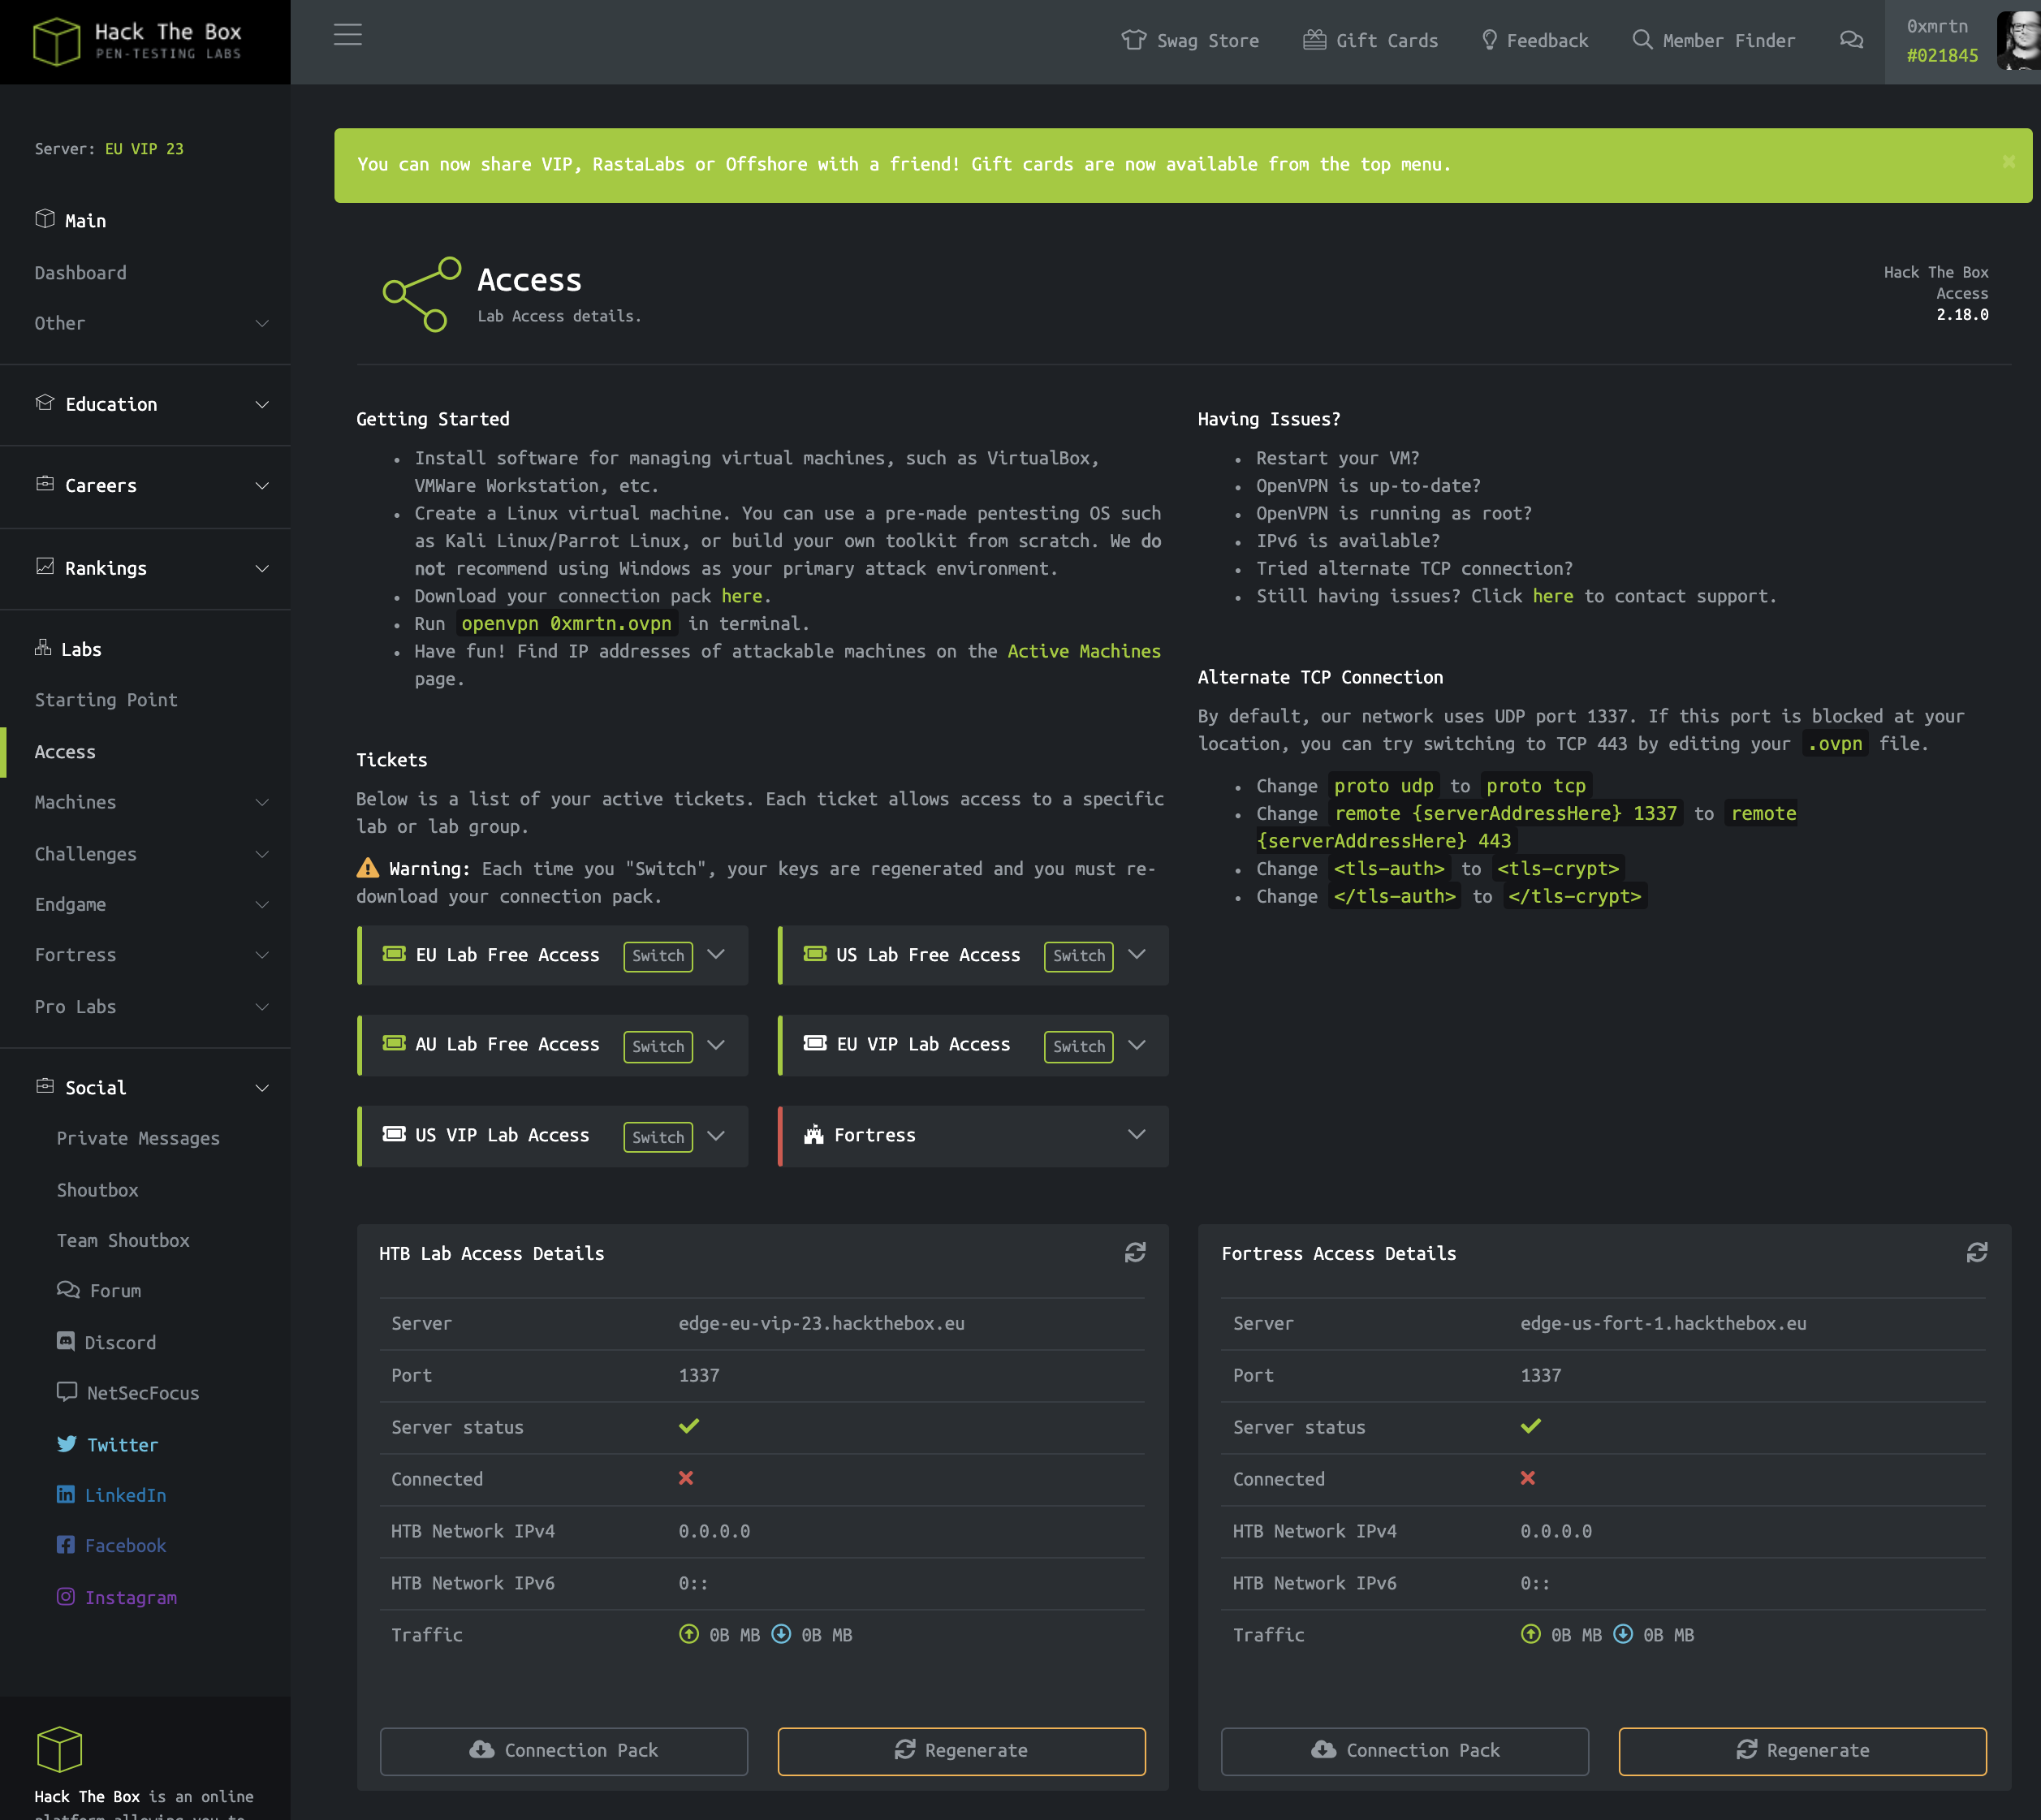Regenerate Fortress access keys
2041x1820 pixels.
coord(1802,1750)
